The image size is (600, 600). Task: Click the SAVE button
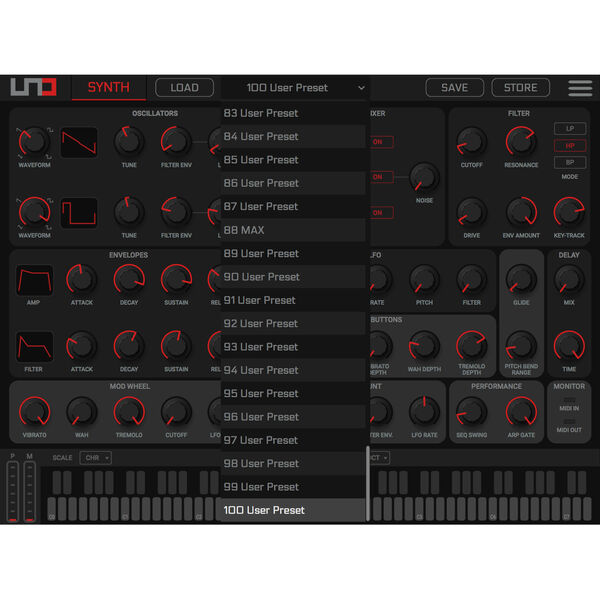pos(455,88)
